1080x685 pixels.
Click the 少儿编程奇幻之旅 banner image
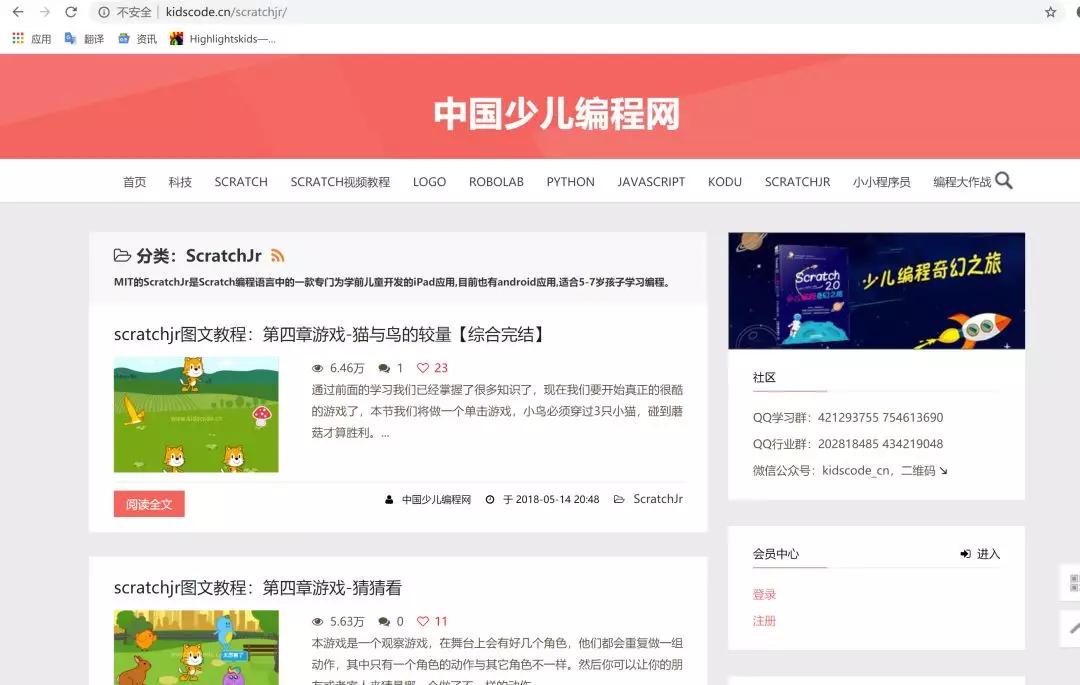[875, 290]
